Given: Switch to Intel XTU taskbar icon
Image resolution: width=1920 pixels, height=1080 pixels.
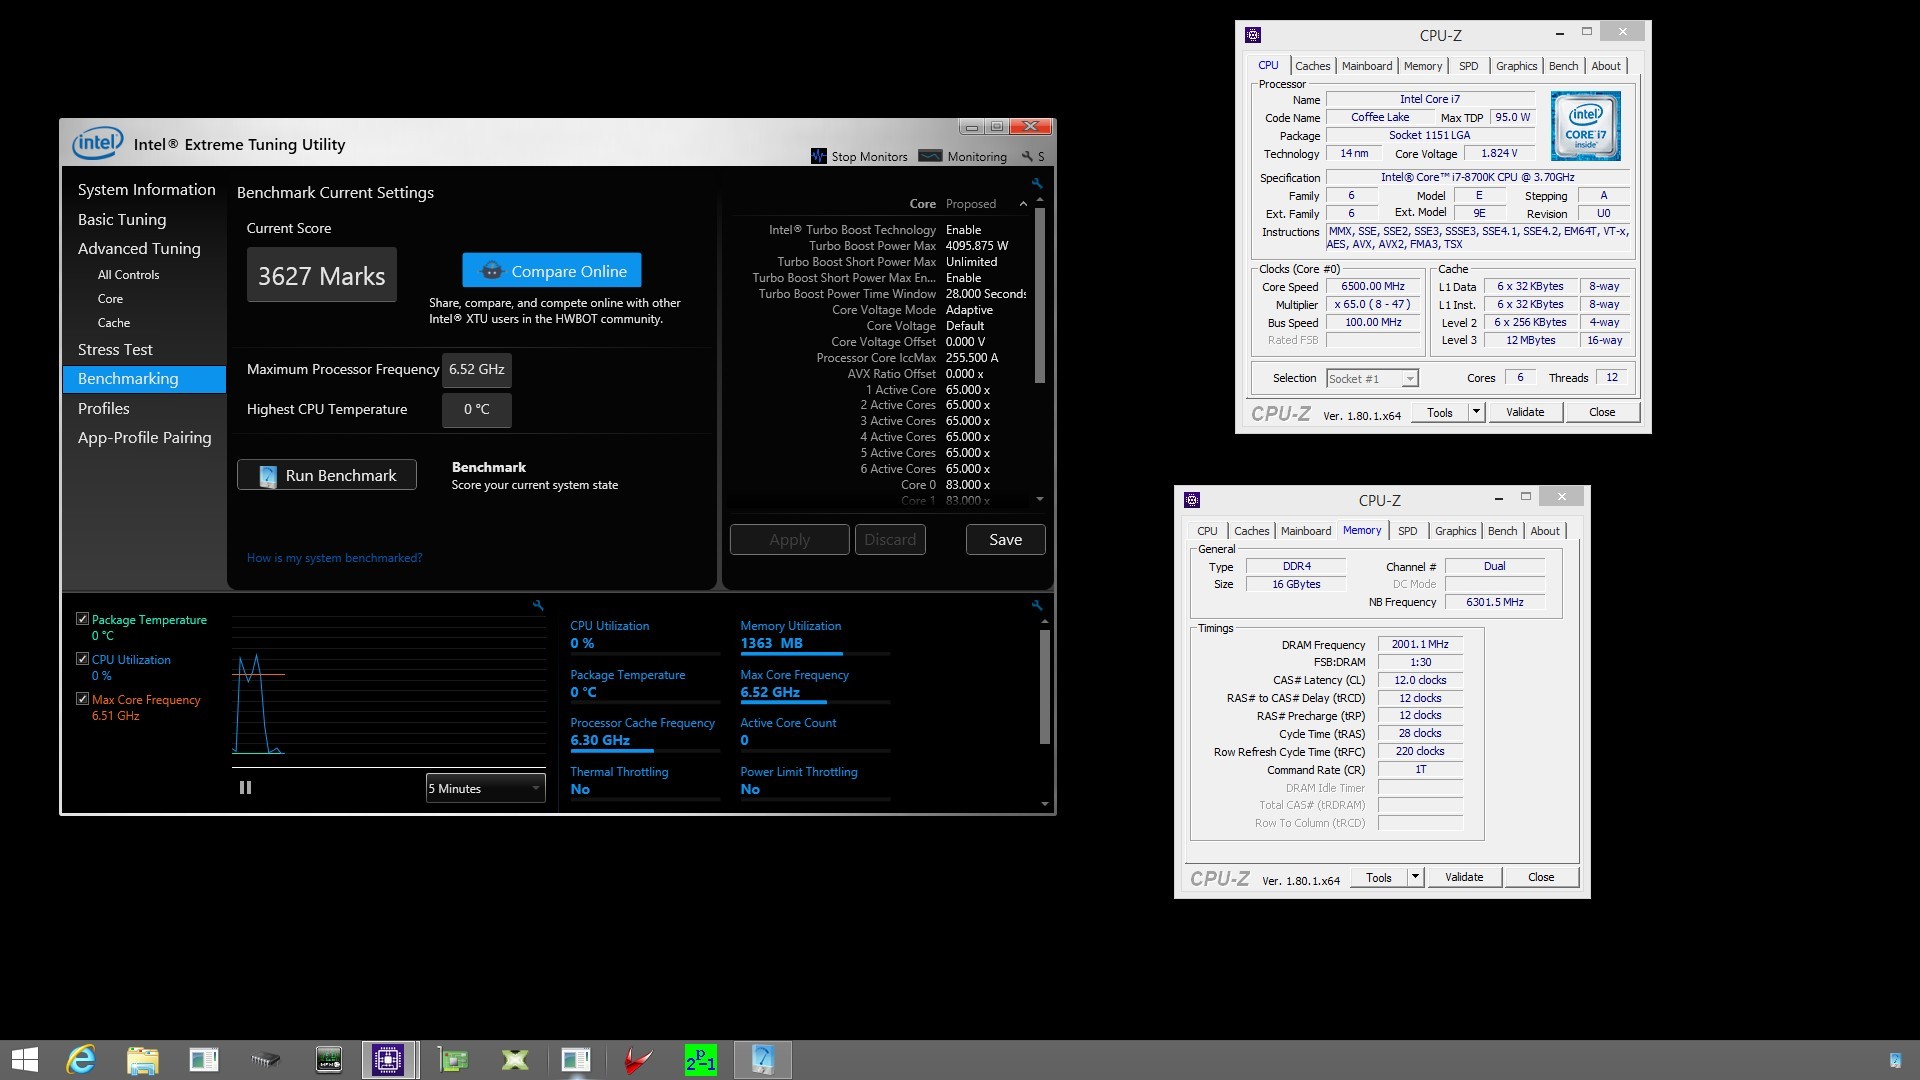Looking at the screenshot, I should [x=763, y=1060].
